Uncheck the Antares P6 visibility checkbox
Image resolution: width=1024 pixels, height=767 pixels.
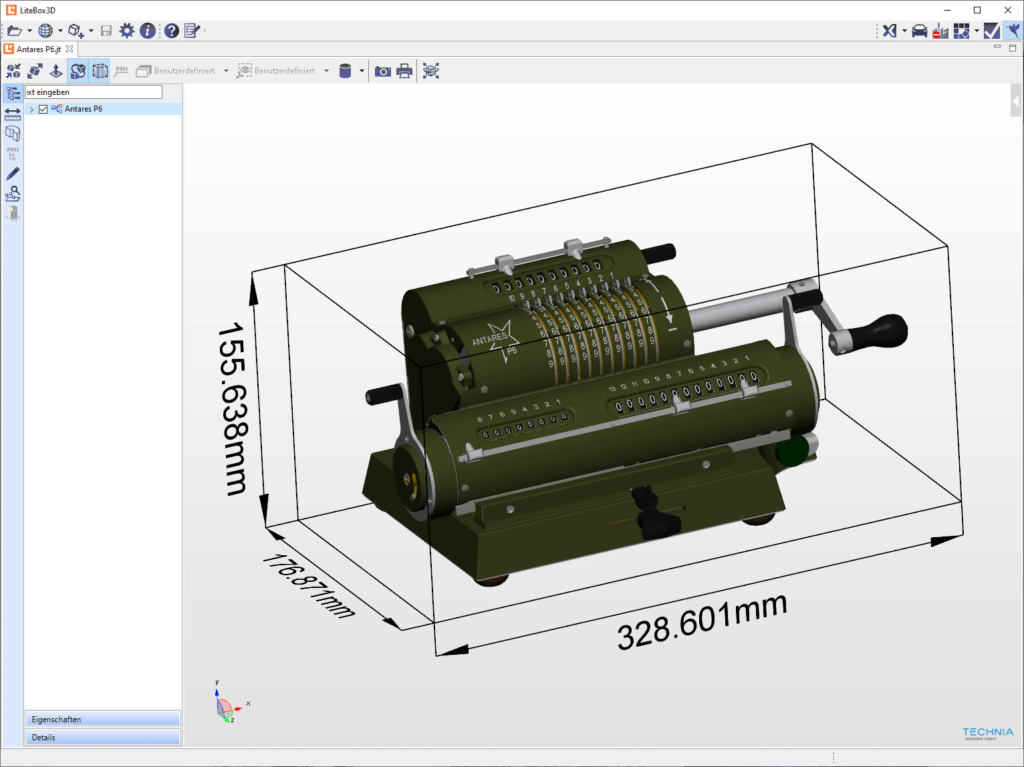tap(43, 109)
